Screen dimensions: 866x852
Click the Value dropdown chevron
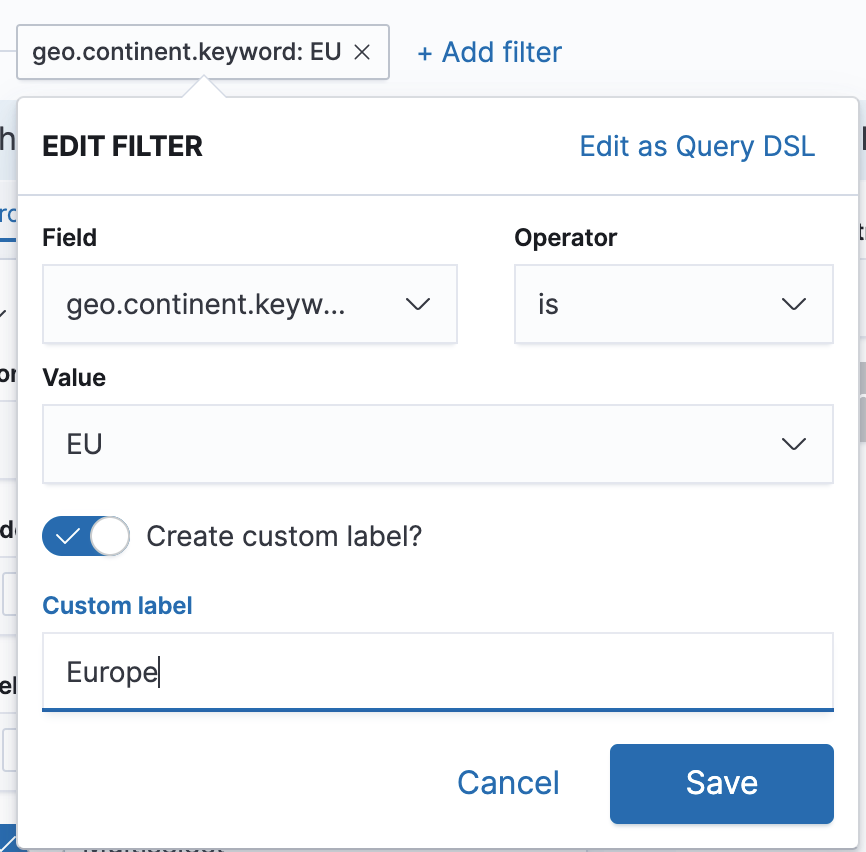(795, 444)
